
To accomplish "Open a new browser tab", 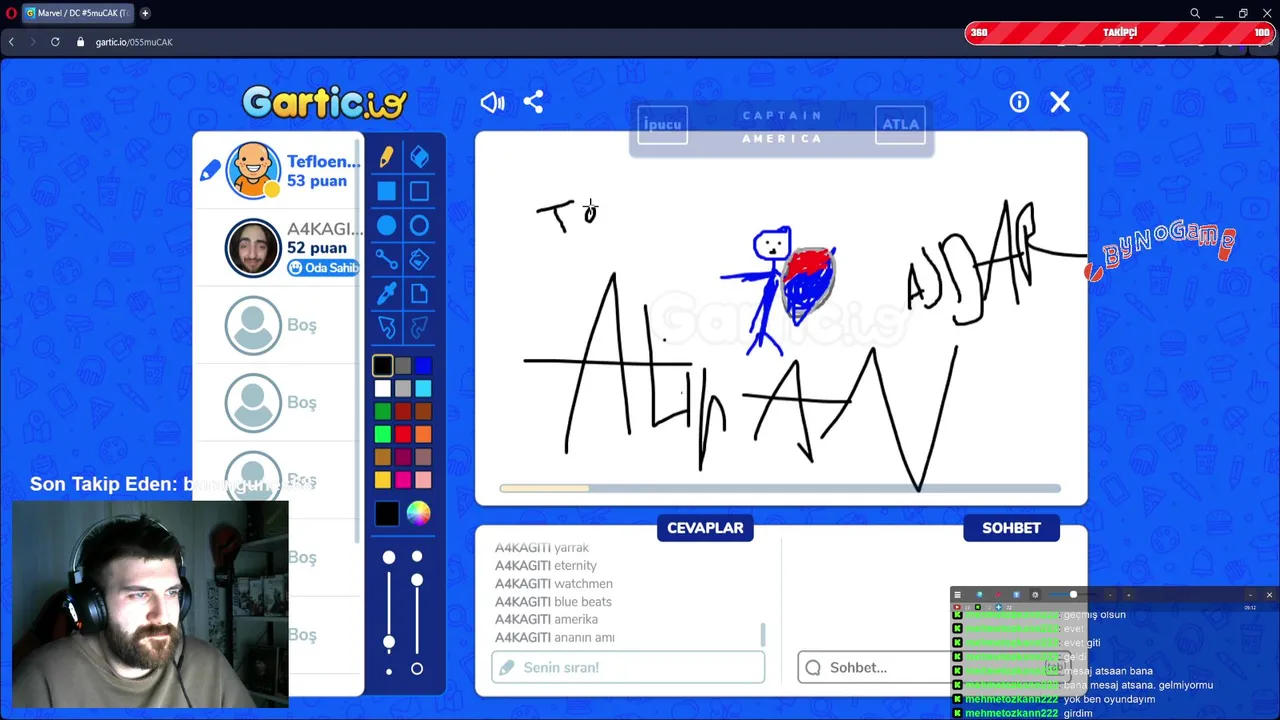I will [x=145, y=13].
